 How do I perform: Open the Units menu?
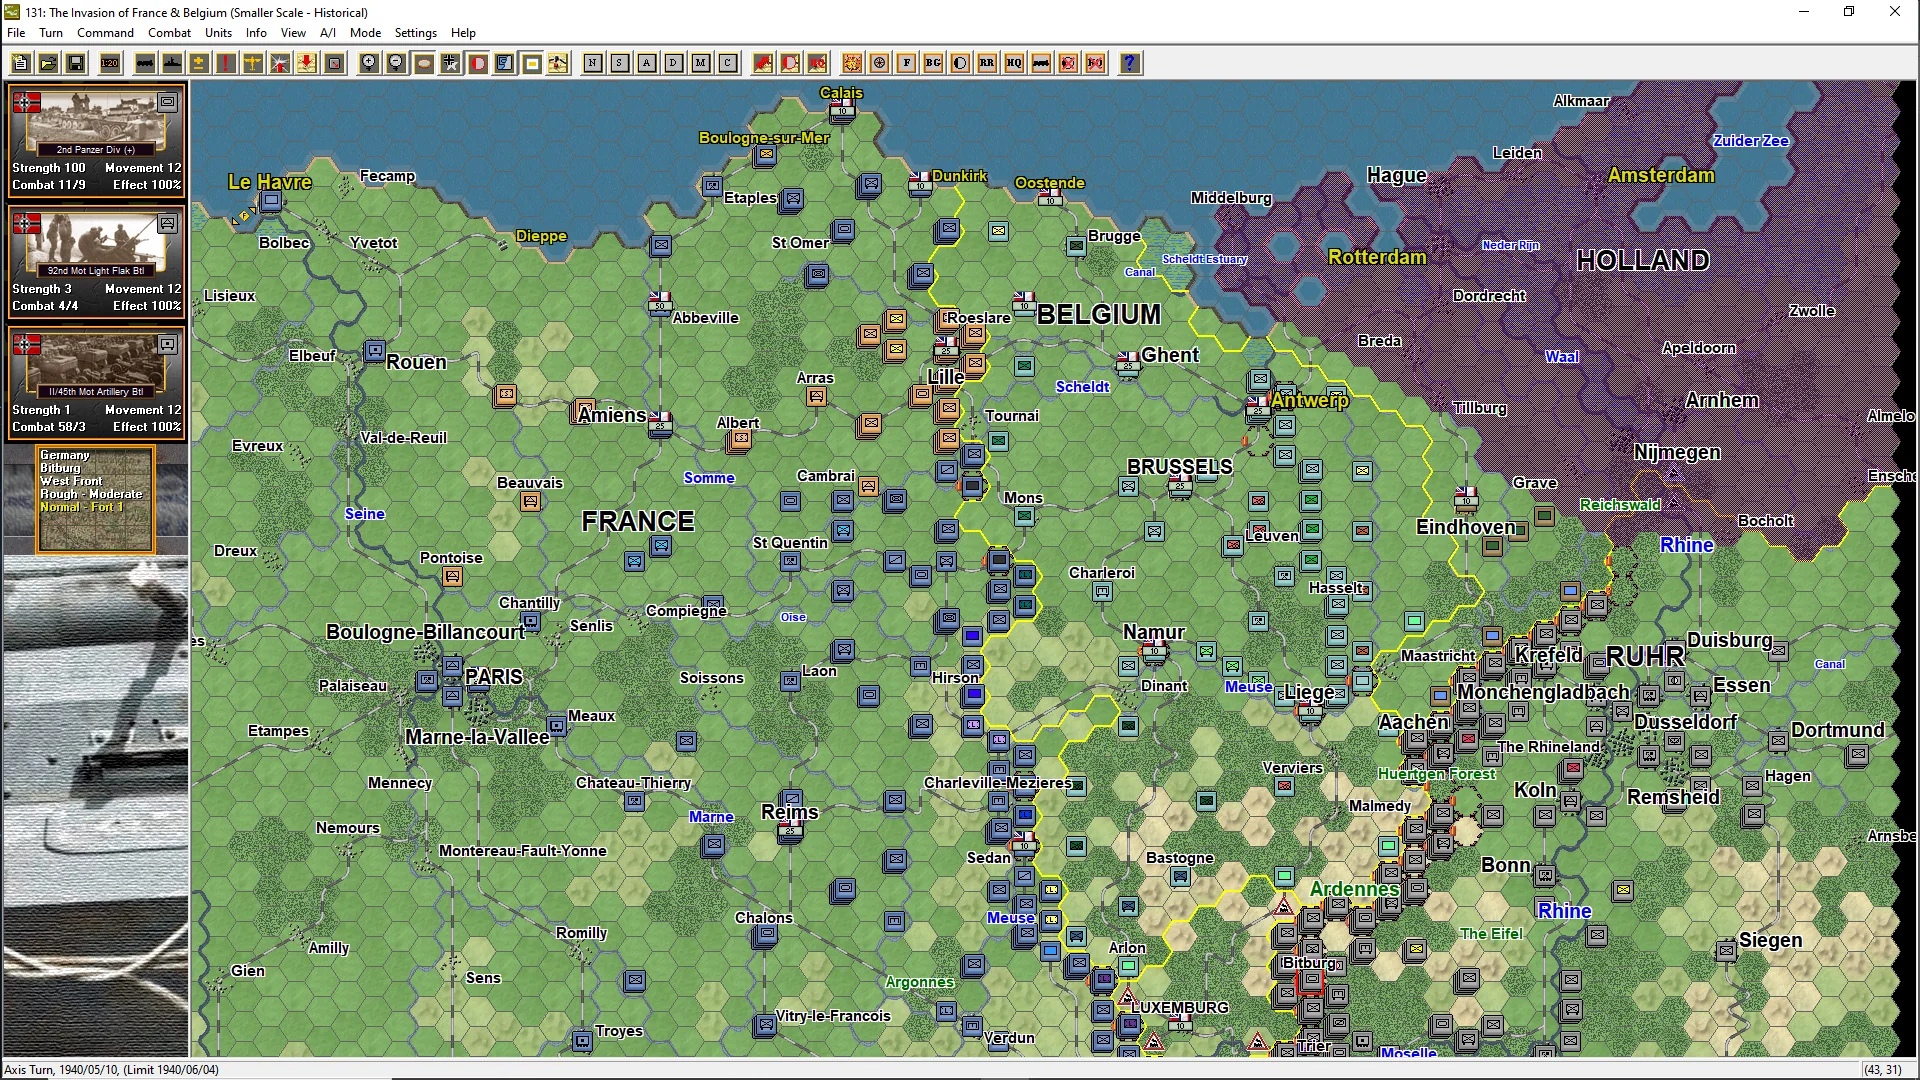[218, 33]
